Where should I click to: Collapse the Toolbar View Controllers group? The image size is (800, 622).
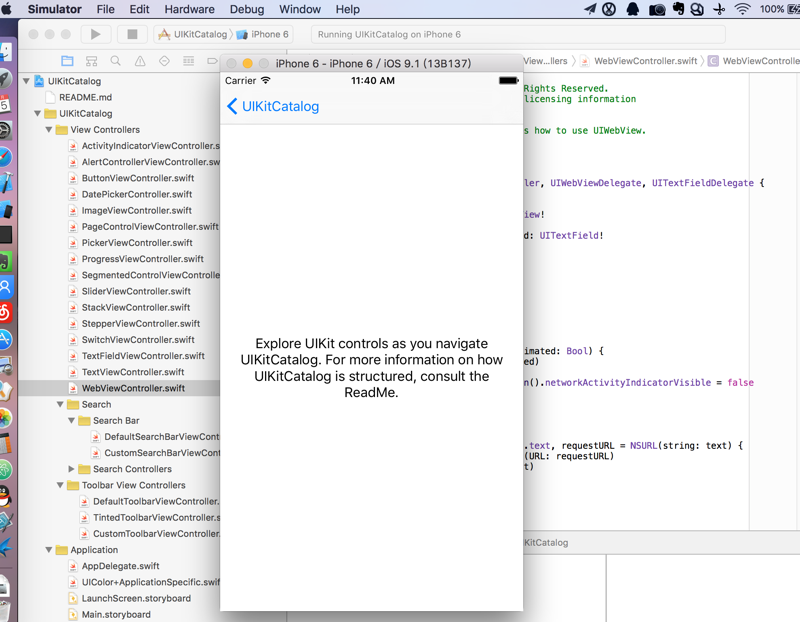point(60,485)
